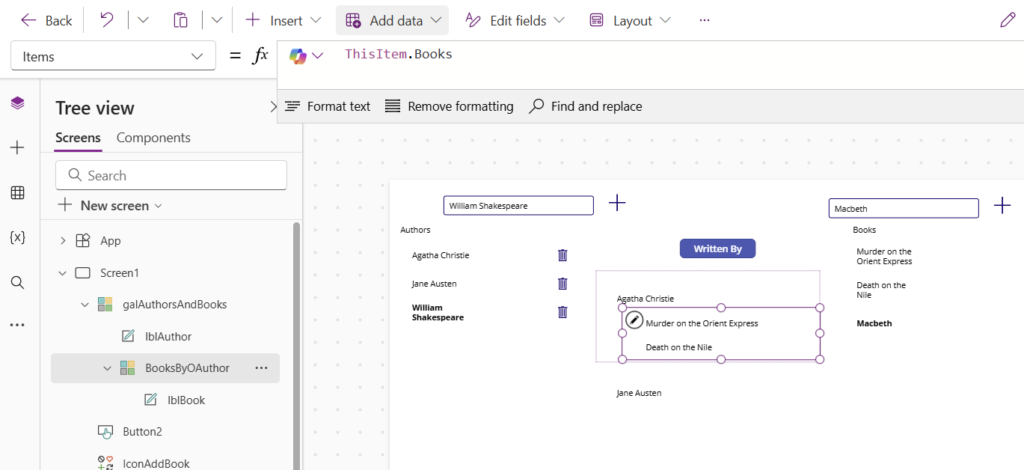Click Jane Austen label in center gallery
This screenshot has height=470, width=1024.
(x=639, y=393)
